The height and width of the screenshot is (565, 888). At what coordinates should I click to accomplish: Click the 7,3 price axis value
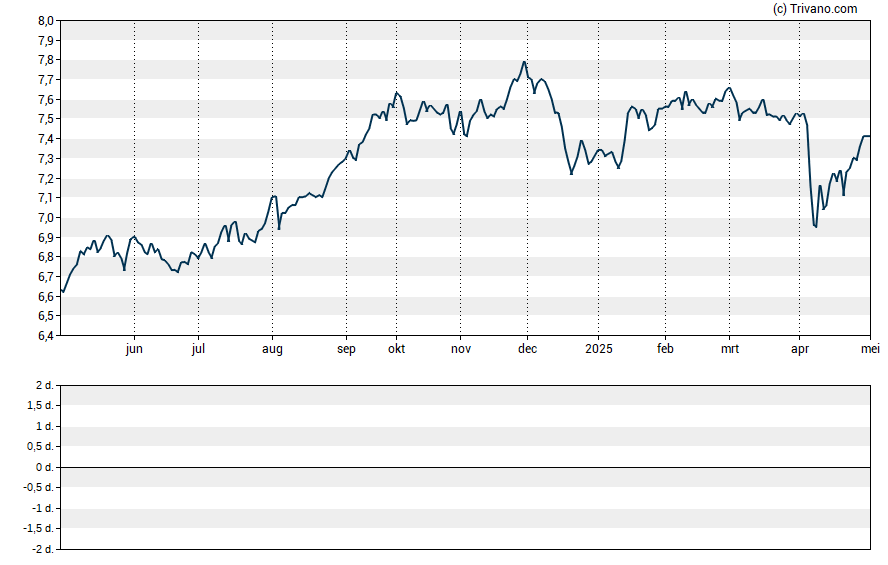click(46, 159)
